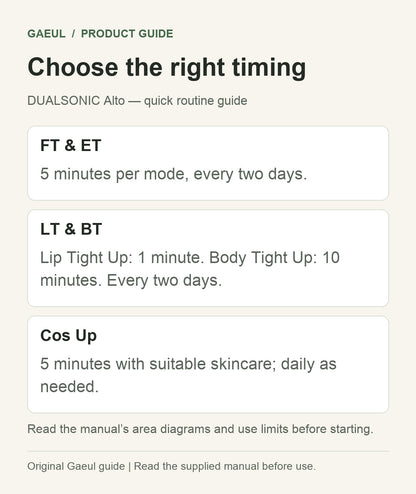Click the FT & ET card title
416x494 pixels.
point(71,146)
